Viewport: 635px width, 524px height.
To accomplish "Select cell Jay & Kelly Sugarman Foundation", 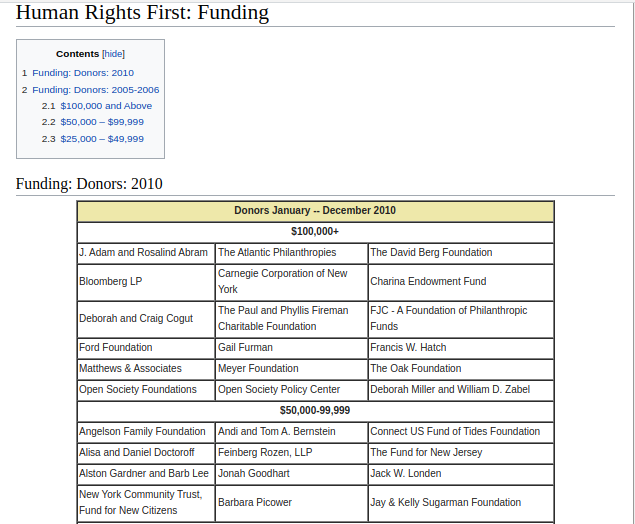I will coord(461,503).
